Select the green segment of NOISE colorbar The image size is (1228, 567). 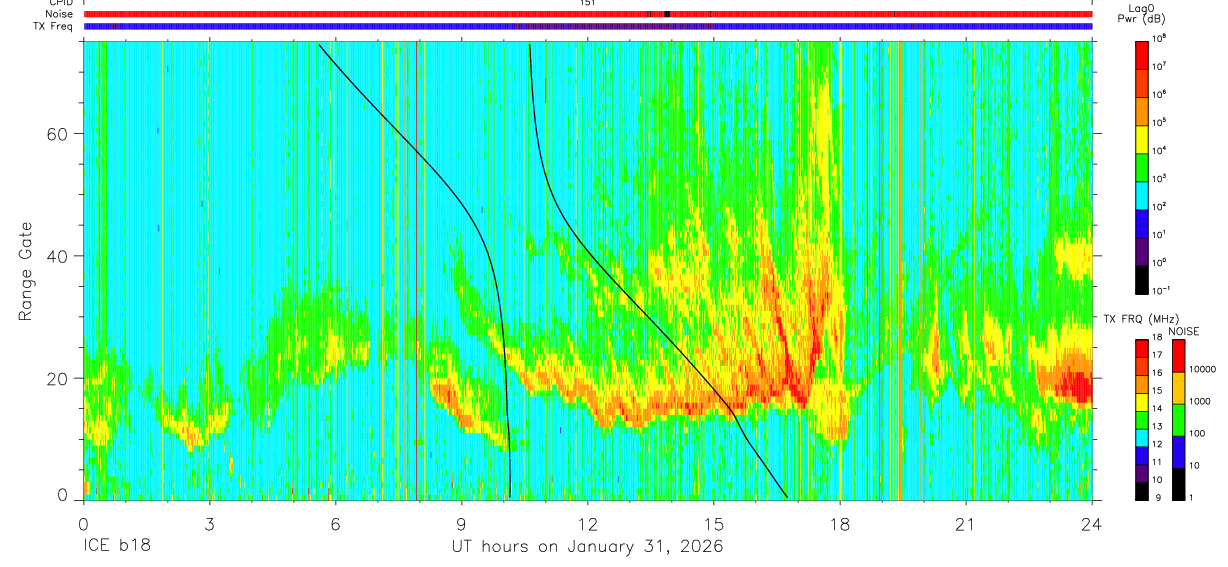(1178, 419)
